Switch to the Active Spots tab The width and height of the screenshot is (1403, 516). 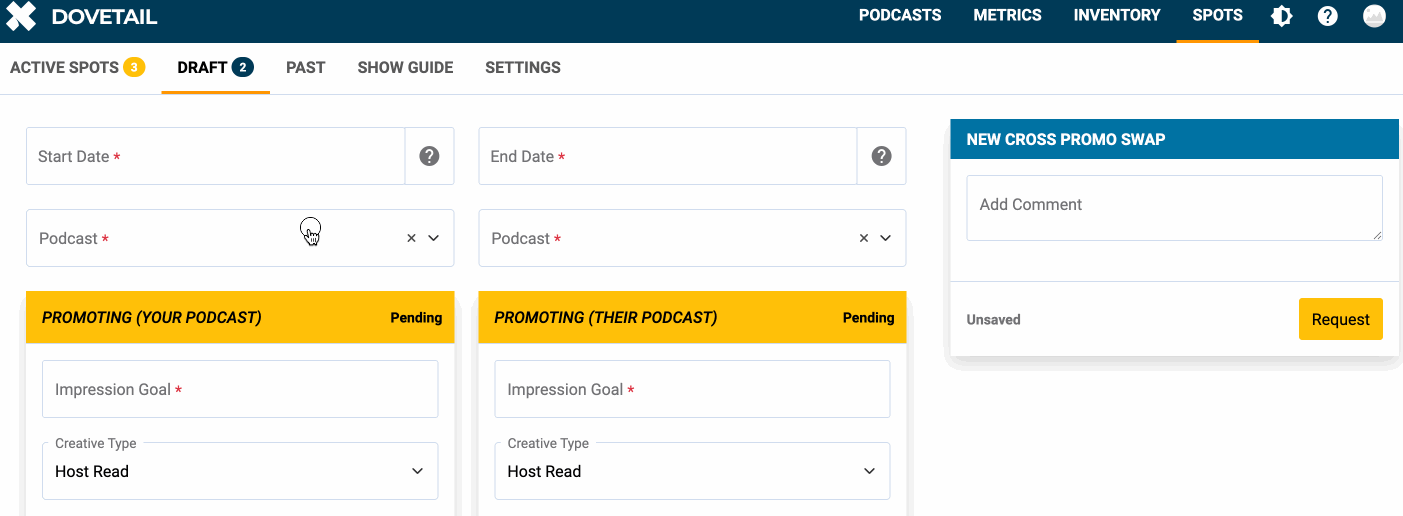[x=77, y=68]
